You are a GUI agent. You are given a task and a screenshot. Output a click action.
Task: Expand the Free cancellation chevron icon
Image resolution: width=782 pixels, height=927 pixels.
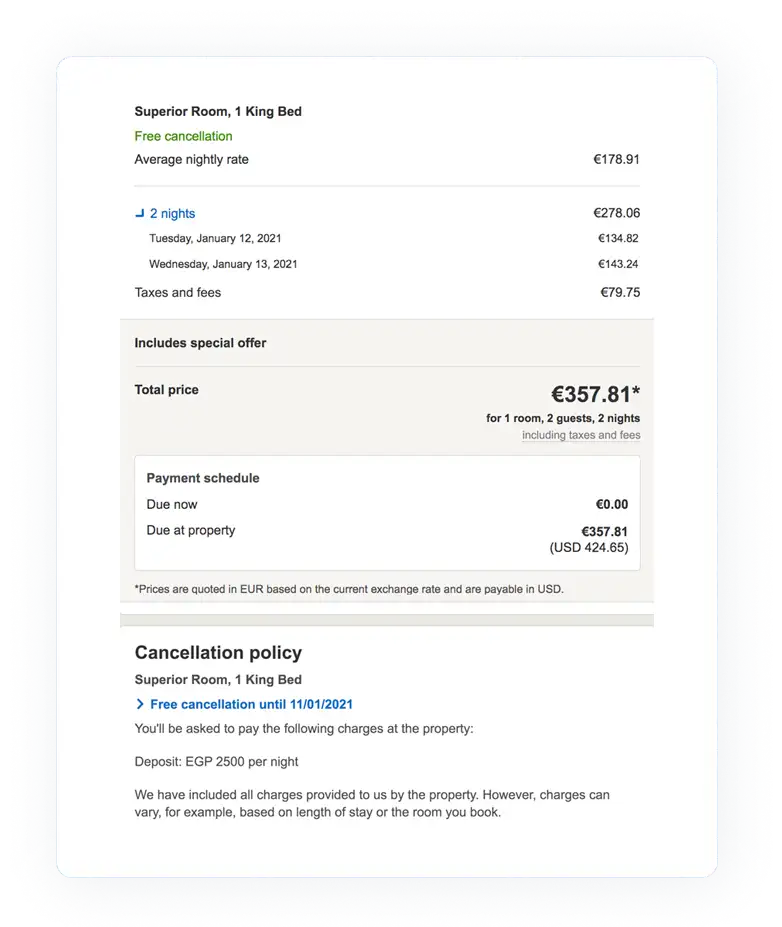[140, 704]
